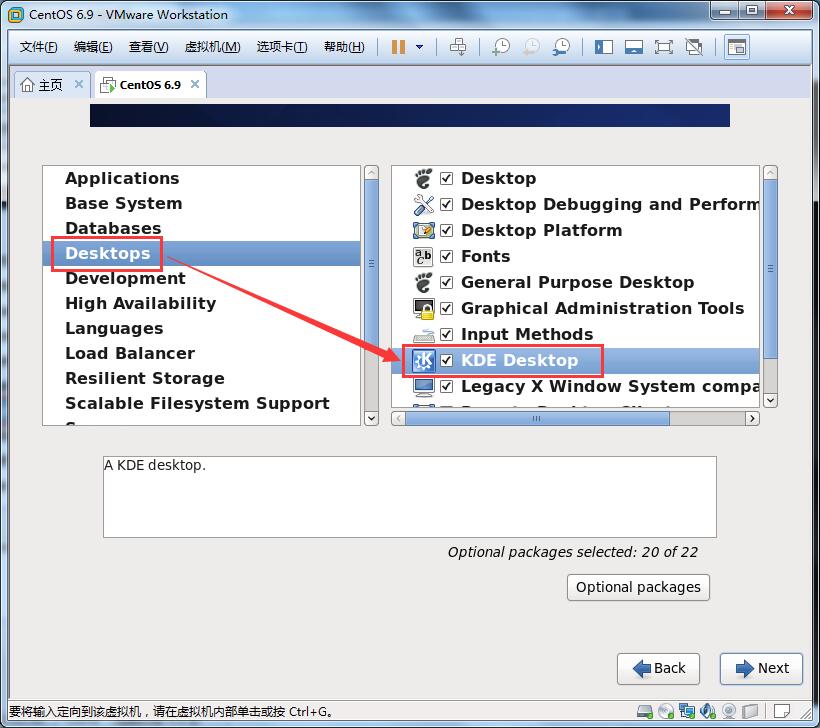
Task: Click the CD/DVD drive icon in the status bar
Action: point(666,711)
